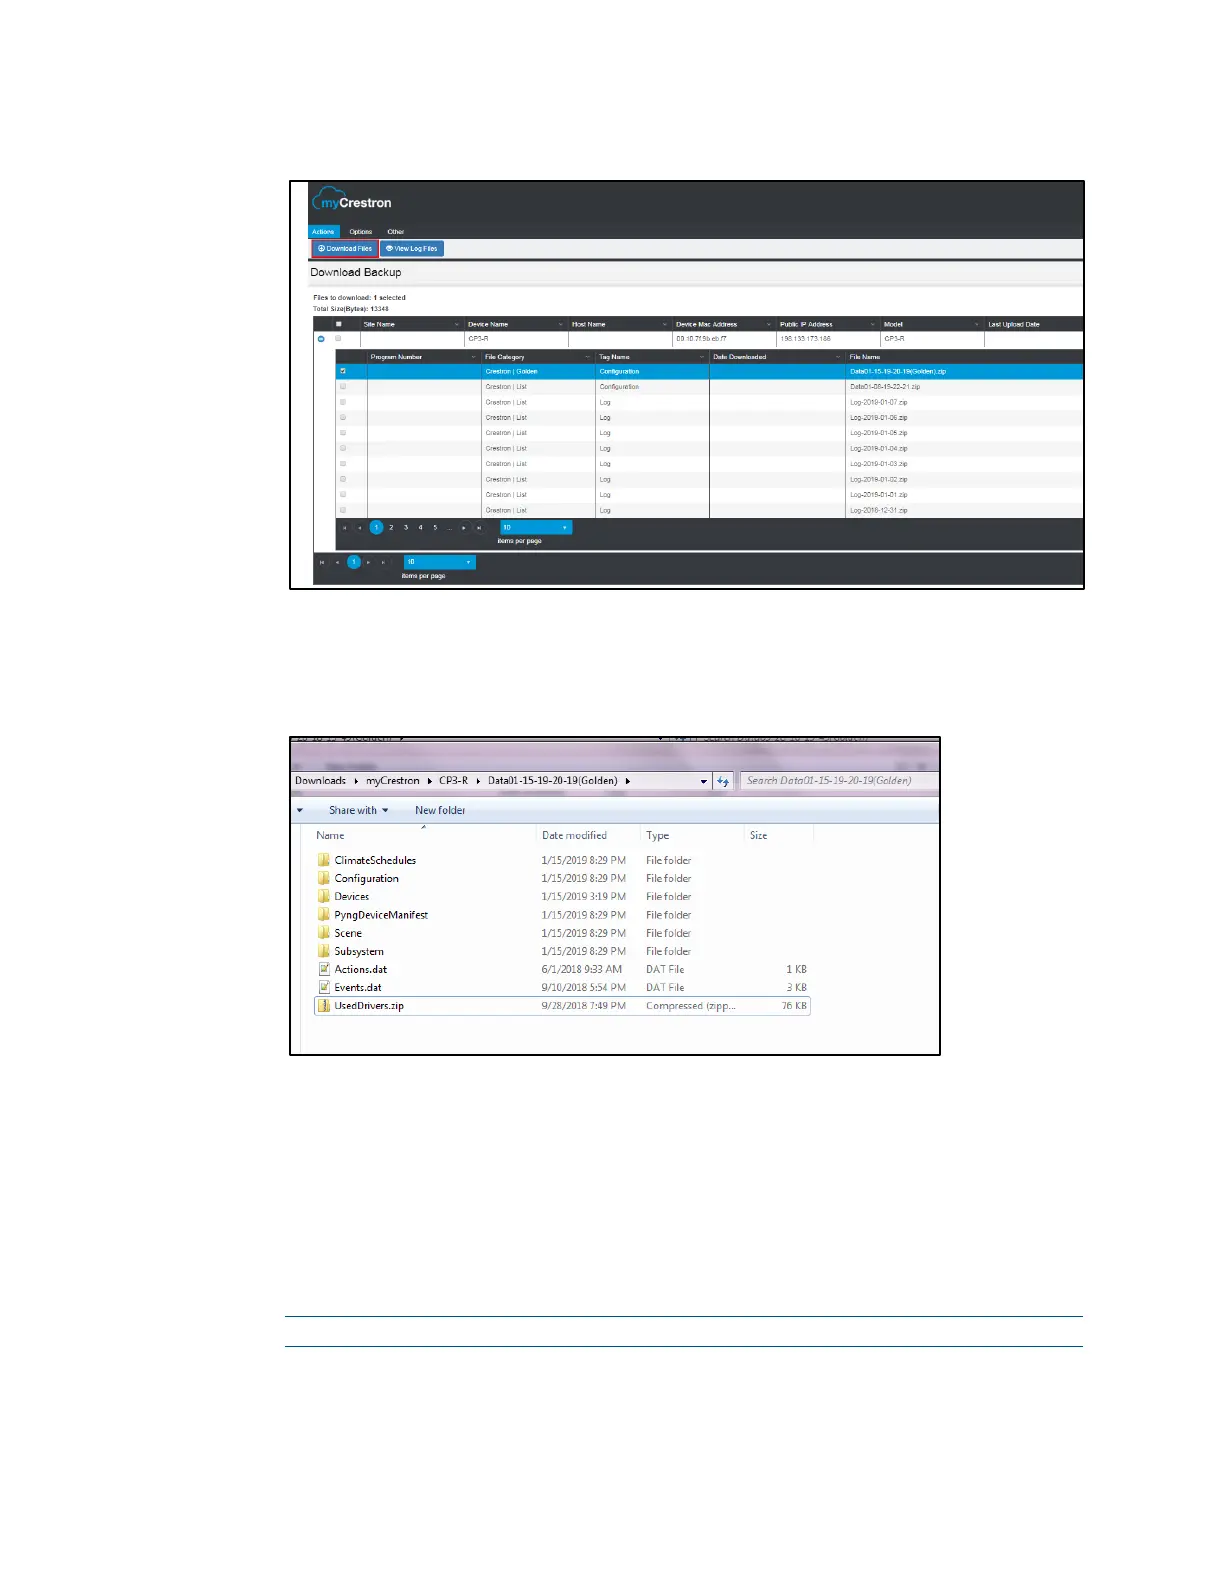Screen dimensions: 1224x1584
Task: Sort by the Name column header
Action: [x=330, y=835]
